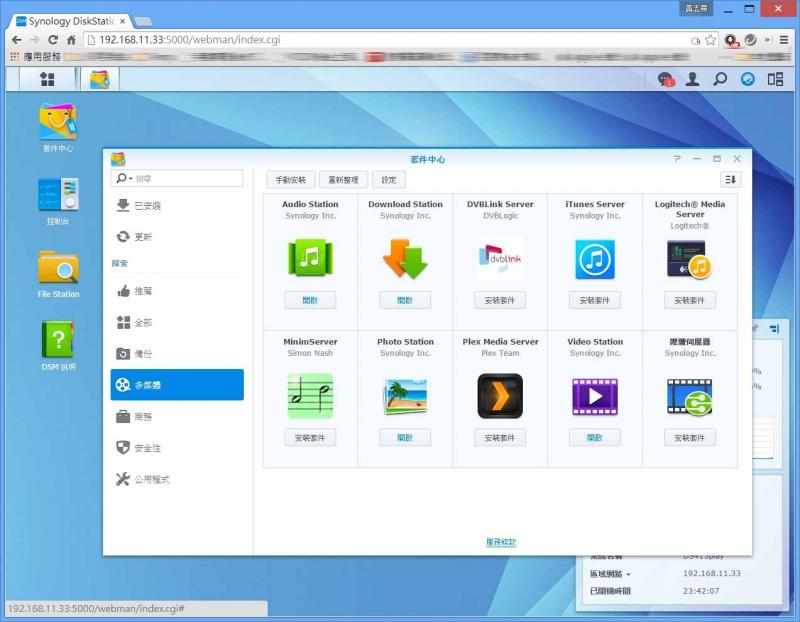800x622 pixels.
Task: Close the Synology DiskStation browser tab
Action: tap(122, 21)
